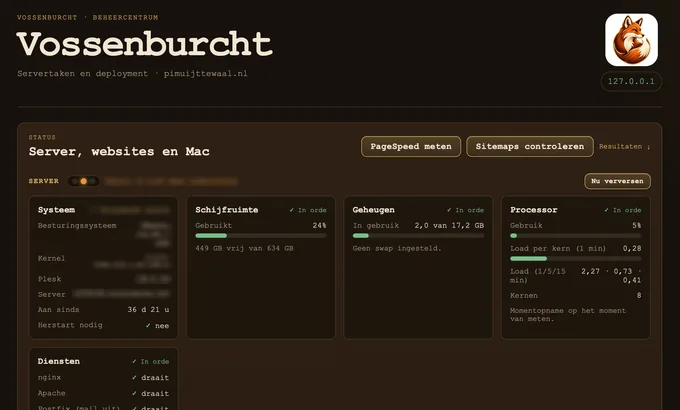Image resolution: width=680 pixels, height=410 pixels.
Task: Click the Server, websites en Mac heading
Action: click(x=119, y=151)
